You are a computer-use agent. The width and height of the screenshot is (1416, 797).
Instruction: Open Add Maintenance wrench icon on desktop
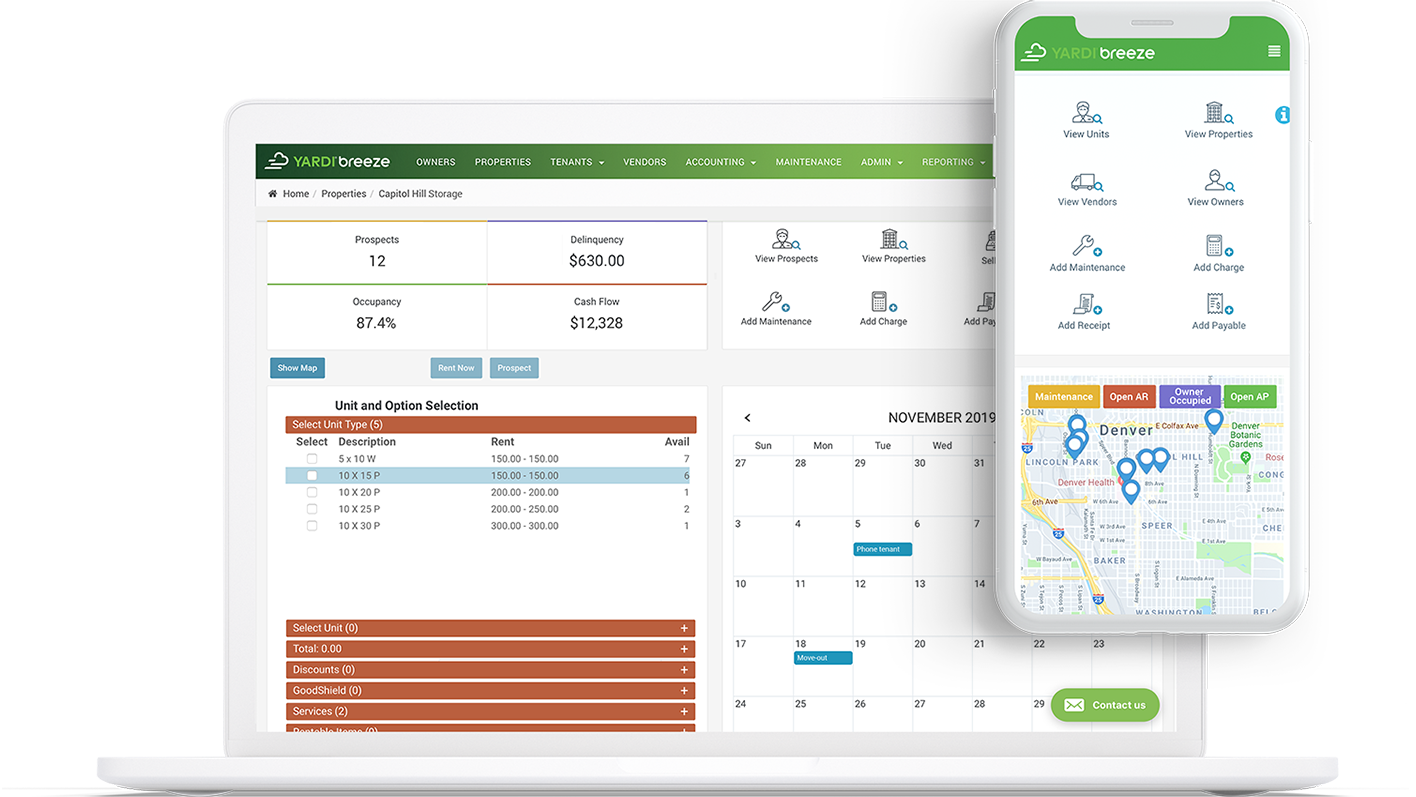click(775, 302)
